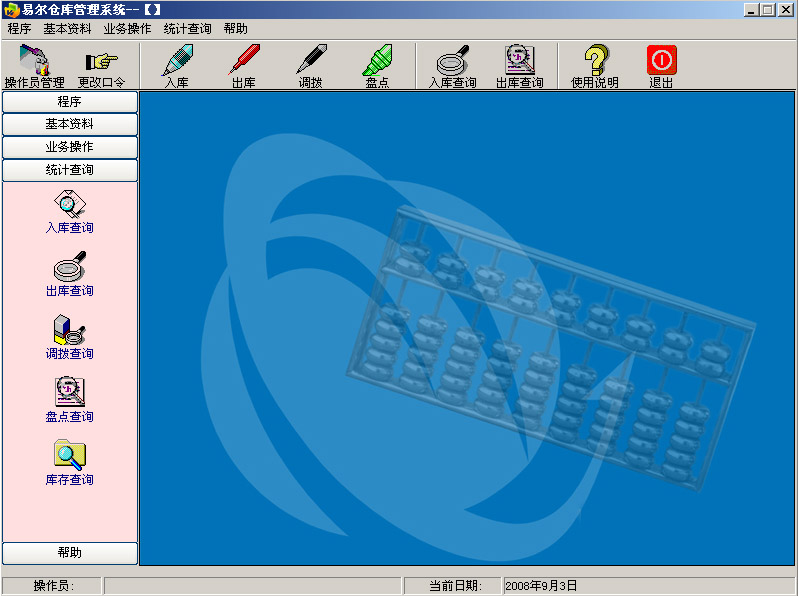Screen dimensions: 798x596
Task: Open 操作员管理 from the toolbar
Action: click(34, 66)
